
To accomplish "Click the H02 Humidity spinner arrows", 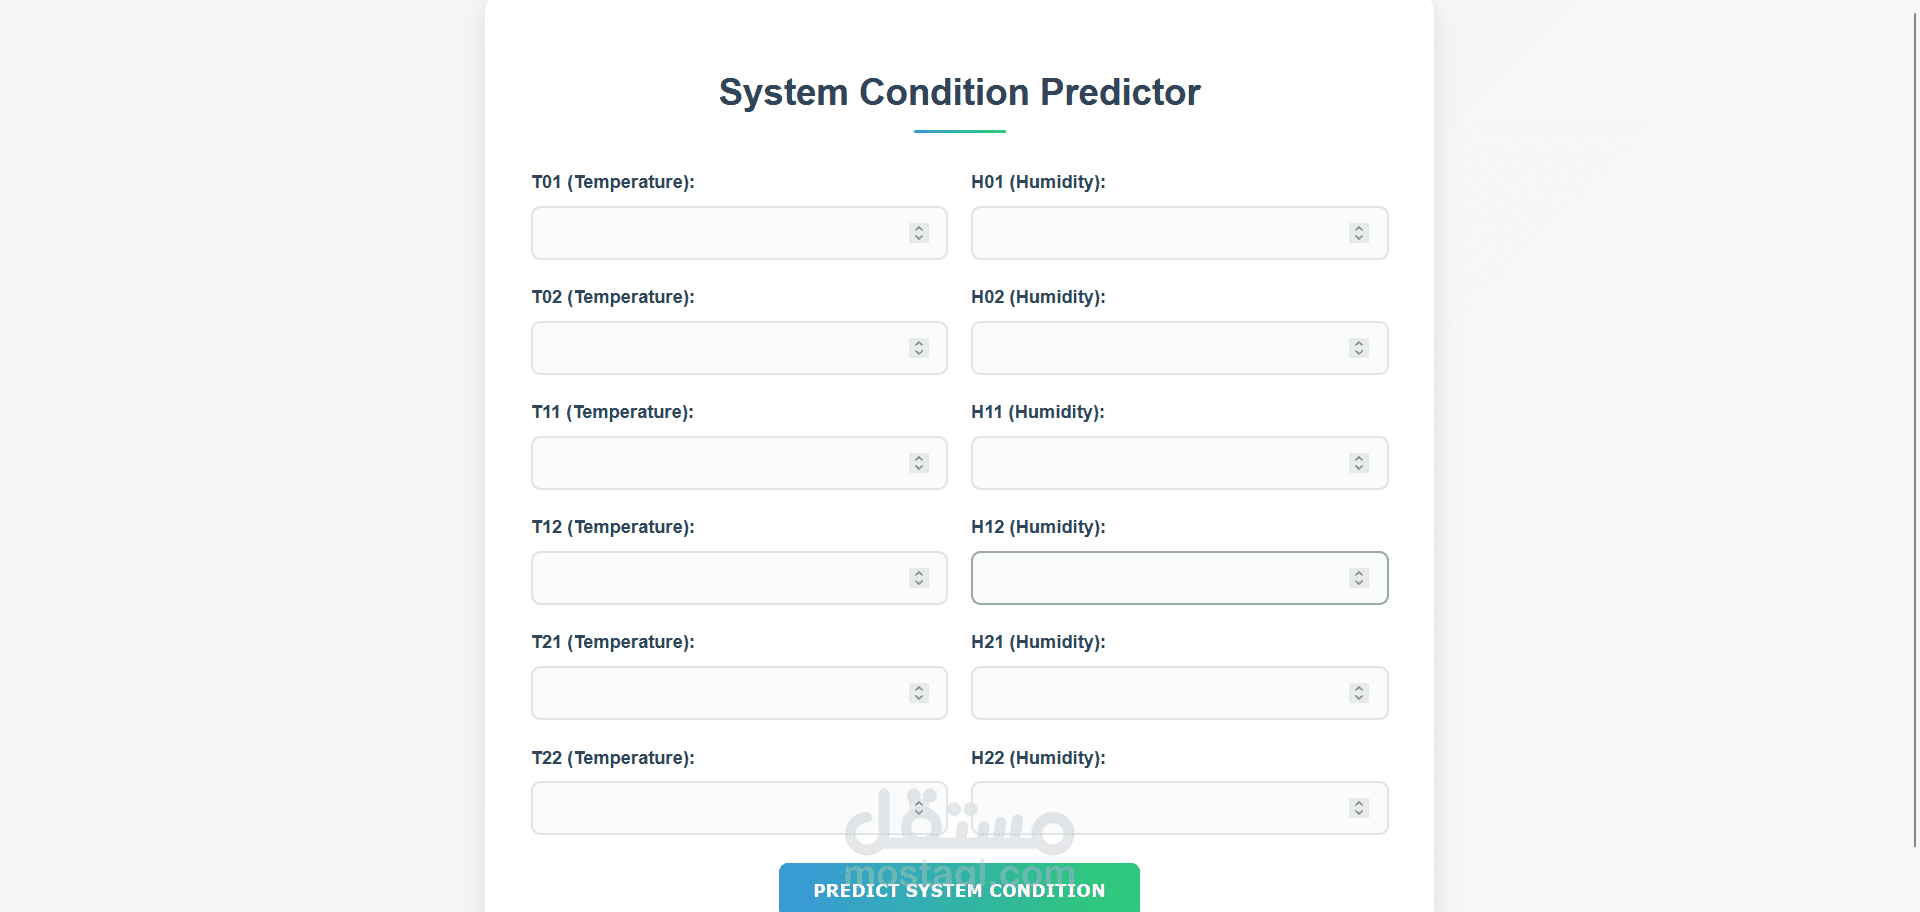I will [1358, 348].
